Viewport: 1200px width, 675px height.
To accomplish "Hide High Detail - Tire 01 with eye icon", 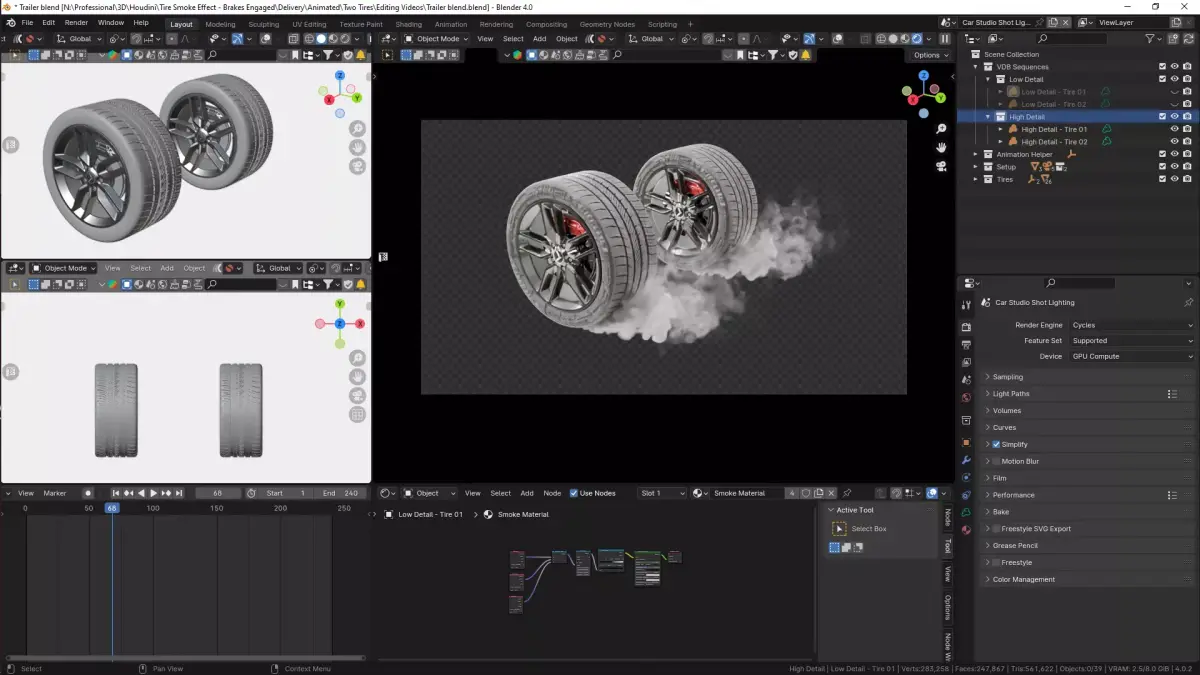I will (1175, 129).
